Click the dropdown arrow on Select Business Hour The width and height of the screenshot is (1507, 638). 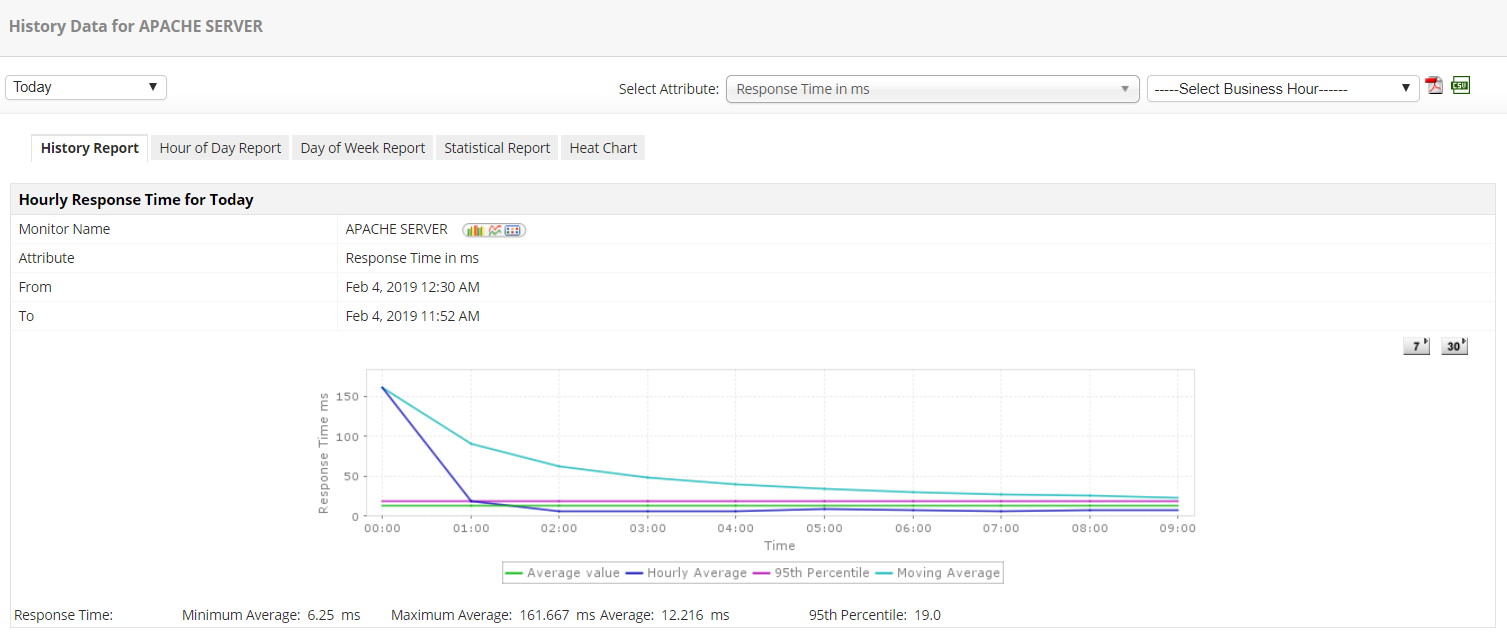point(1406,88)
